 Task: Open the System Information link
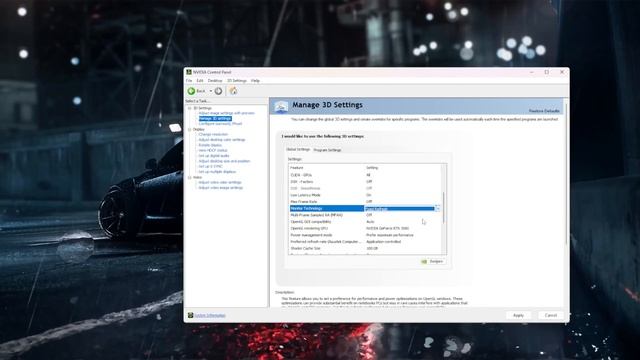(210, 316)
